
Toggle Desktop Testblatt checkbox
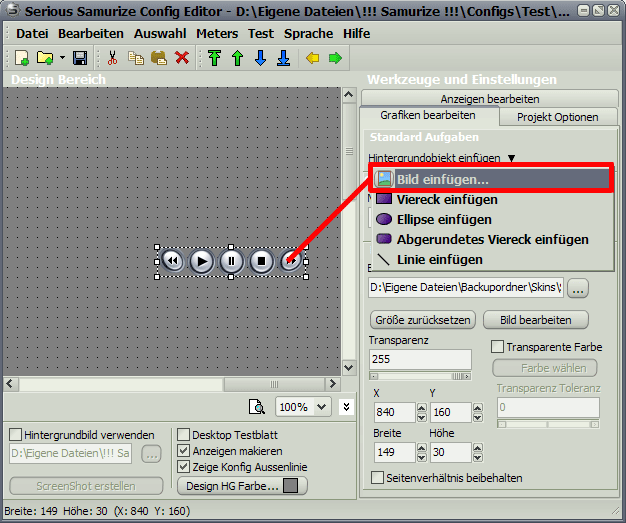(183, 435)
